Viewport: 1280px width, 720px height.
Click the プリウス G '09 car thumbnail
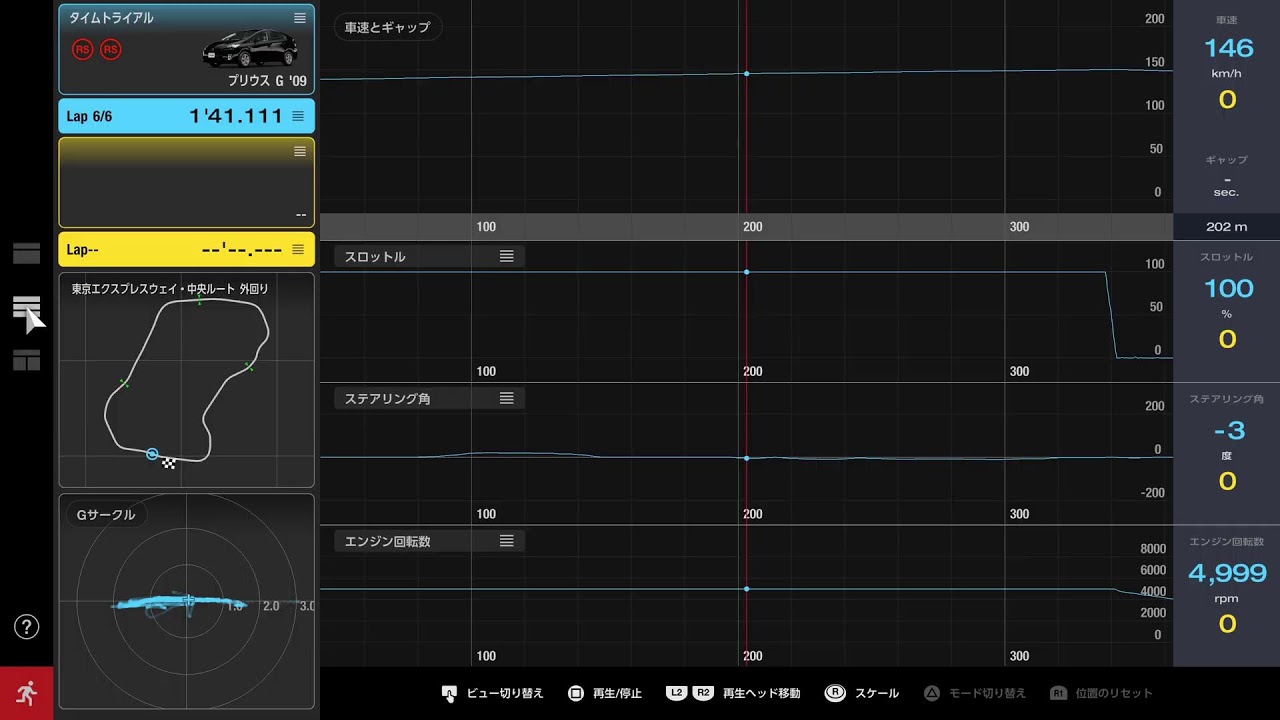(250, 49)
